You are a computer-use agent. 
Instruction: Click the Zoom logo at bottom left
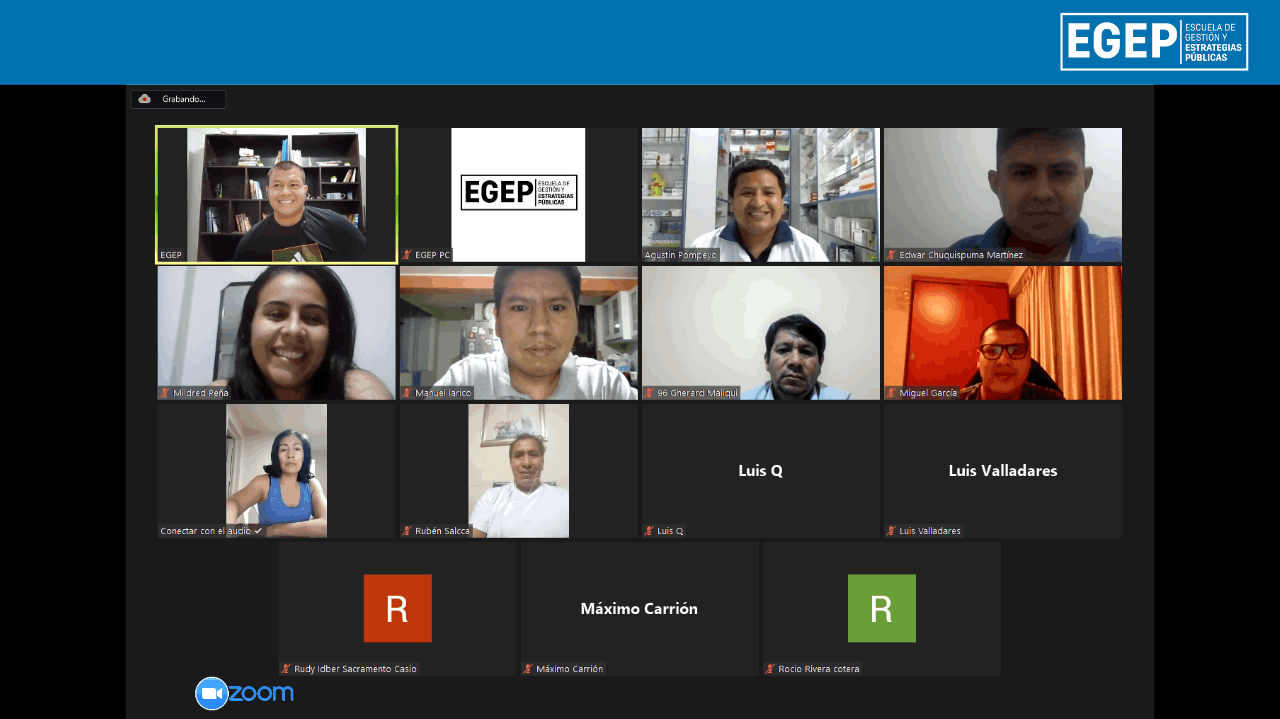[244, 693]
